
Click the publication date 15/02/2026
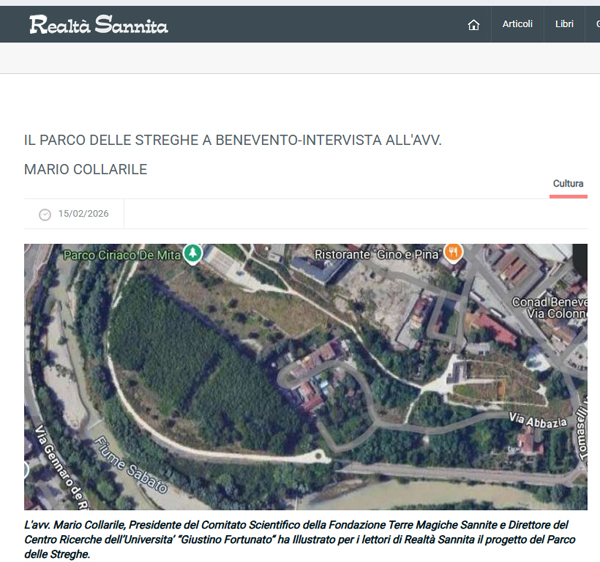click(x=83, y=214)
